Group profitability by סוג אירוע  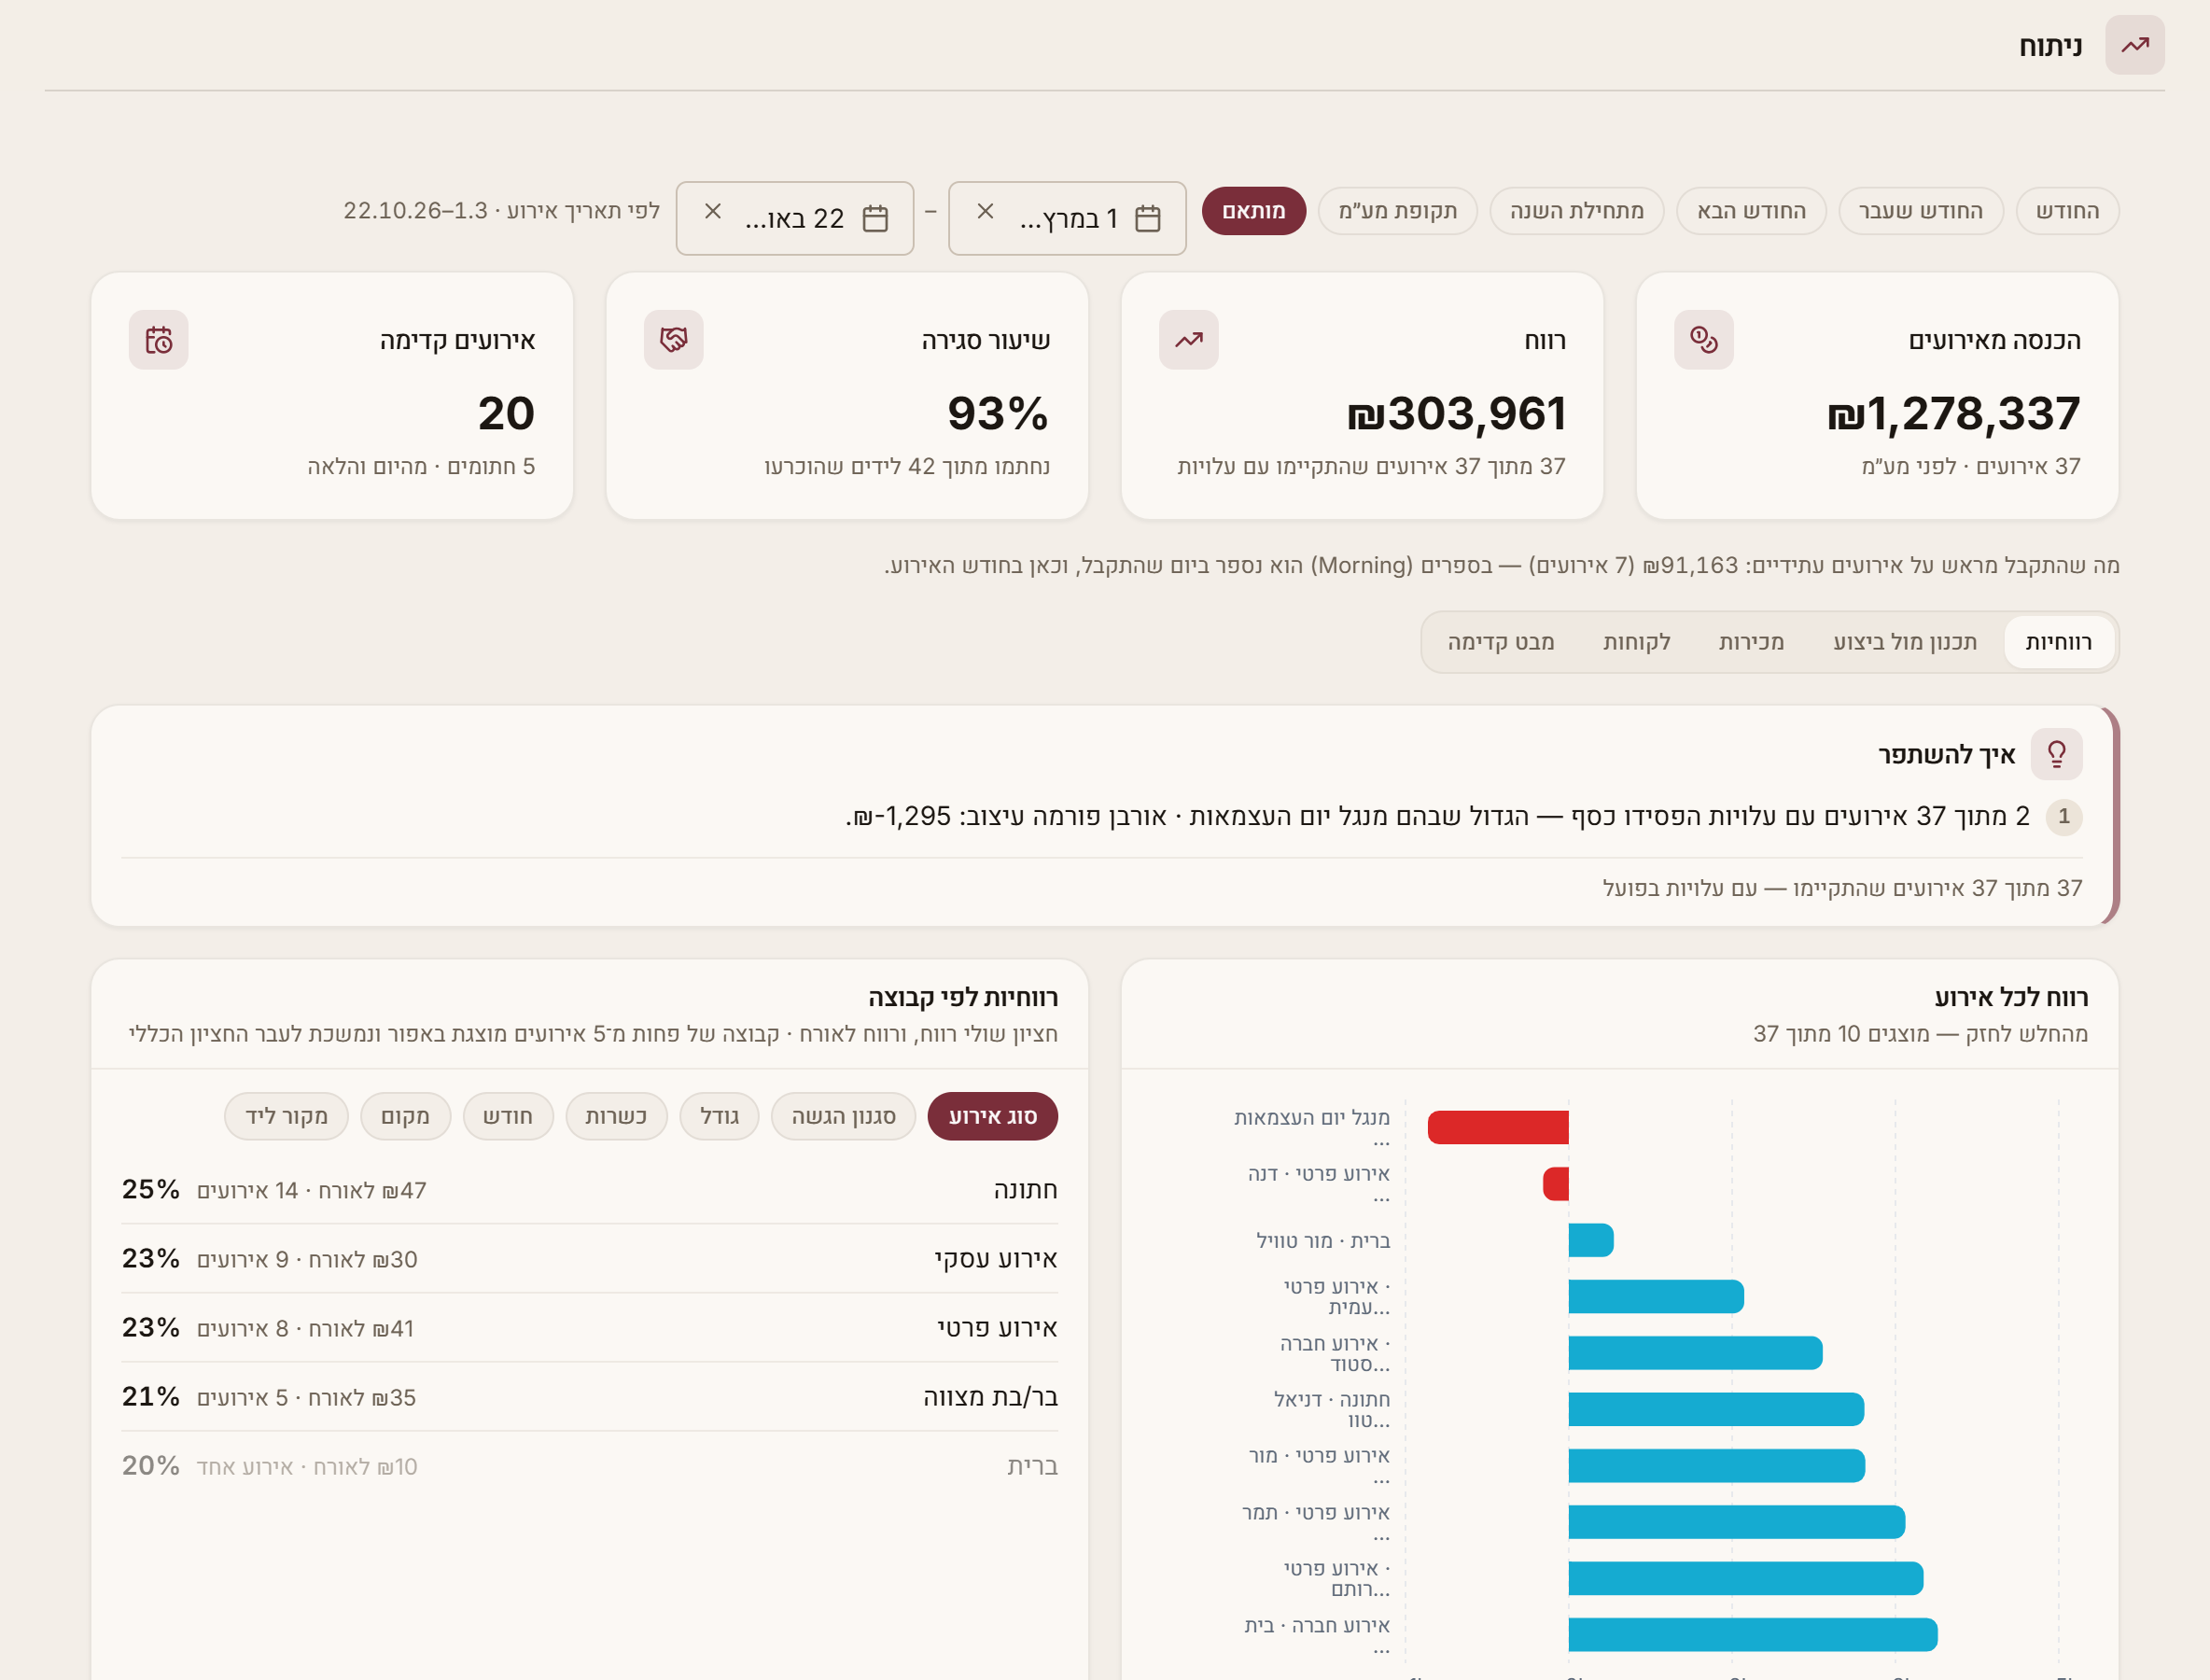point(992,1116)
